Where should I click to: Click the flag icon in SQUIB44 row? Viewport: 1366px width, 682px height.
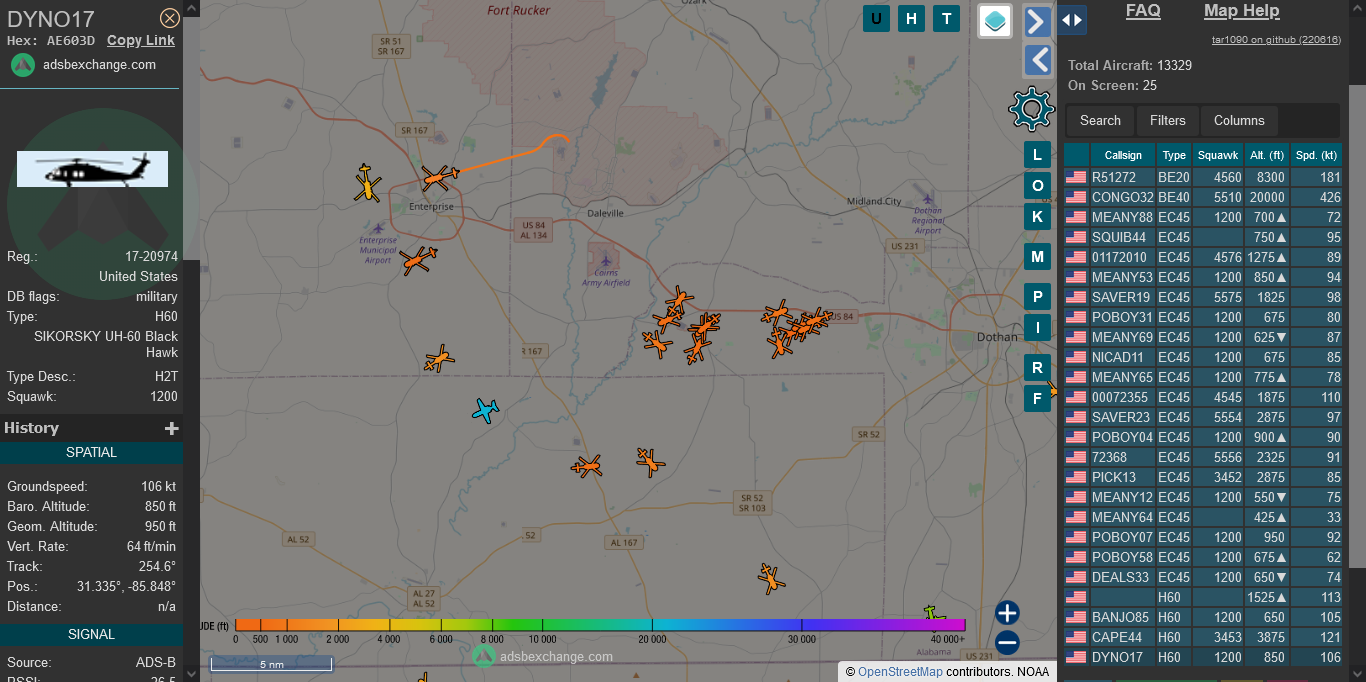click(1076, 237)
